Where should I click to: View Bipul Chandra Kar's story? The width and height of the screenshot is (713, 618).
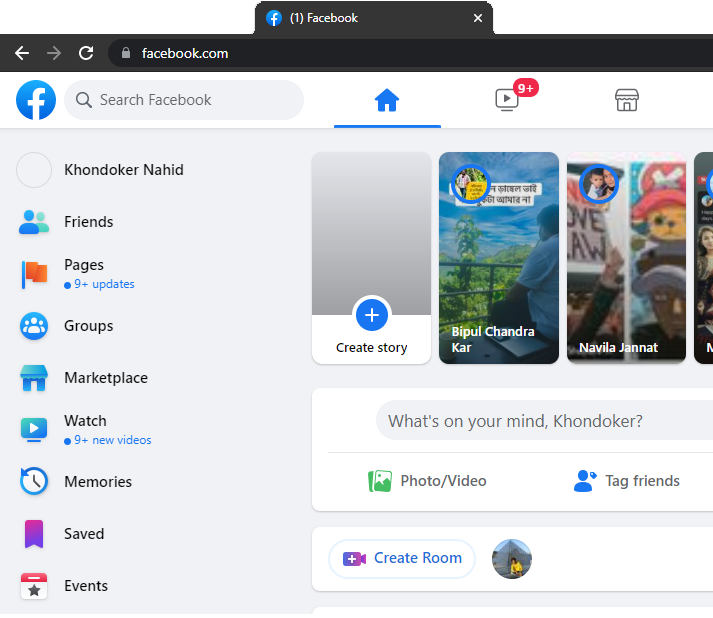point(499,258)
